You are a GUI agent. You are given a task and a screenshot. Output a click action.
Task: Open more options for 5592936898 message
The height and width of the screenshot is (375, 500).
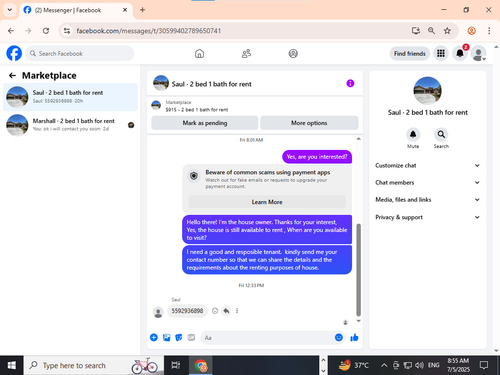[x=237, y=311]
